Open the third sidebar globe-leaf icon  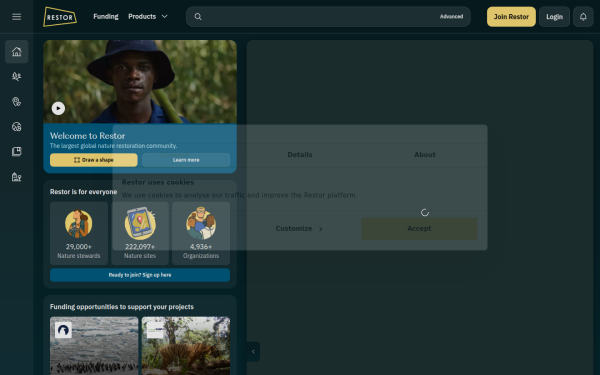point(16,101)
